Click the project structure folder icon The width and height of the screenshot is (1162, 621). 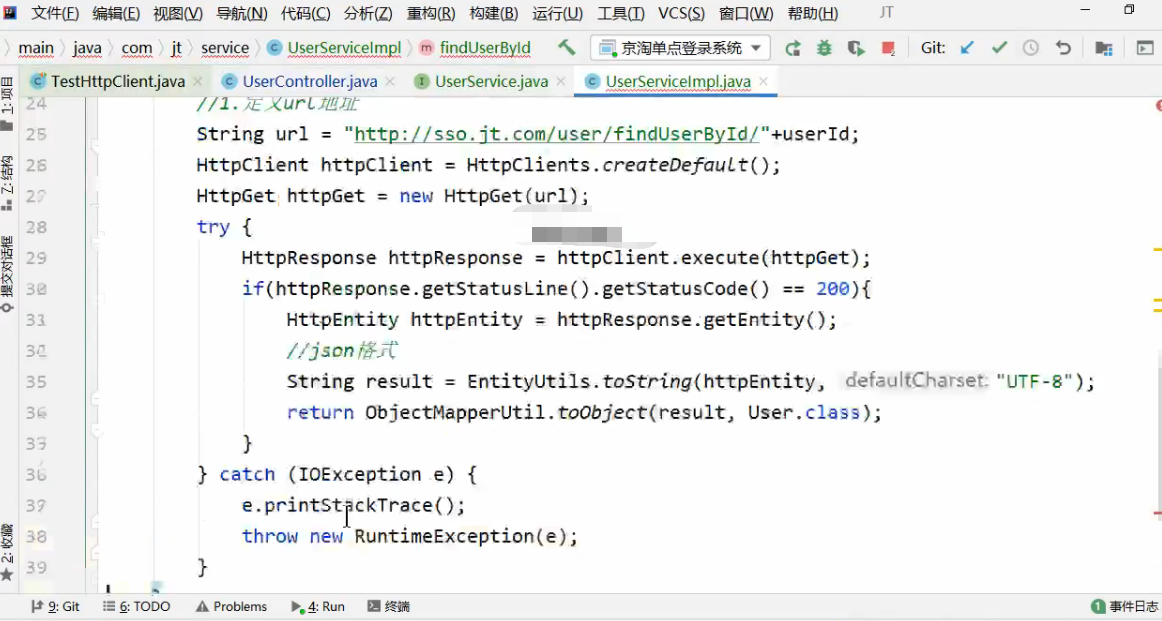(x=1104, y=48)
